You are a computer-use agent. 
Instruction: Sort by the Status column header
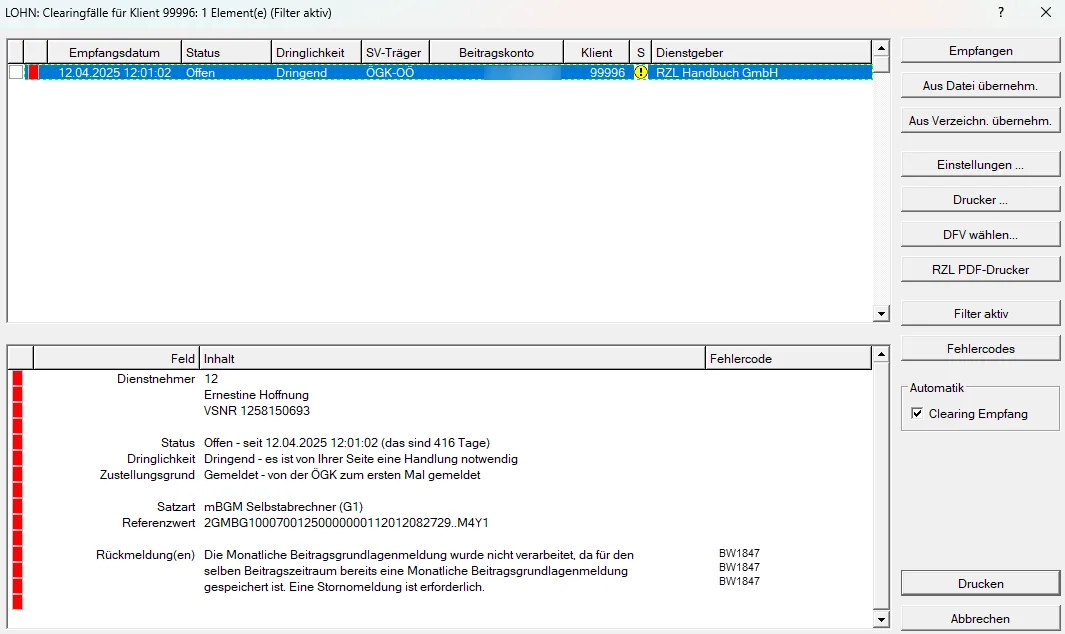click(226, 52)
